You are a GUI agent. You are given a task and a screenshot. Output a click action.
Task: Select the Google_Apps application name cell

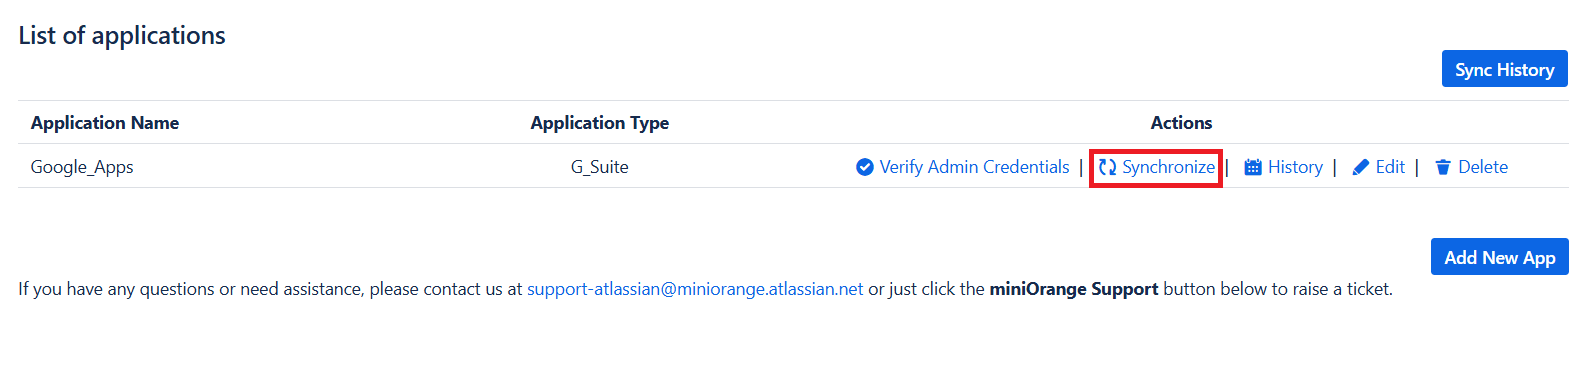click(82, 167)
